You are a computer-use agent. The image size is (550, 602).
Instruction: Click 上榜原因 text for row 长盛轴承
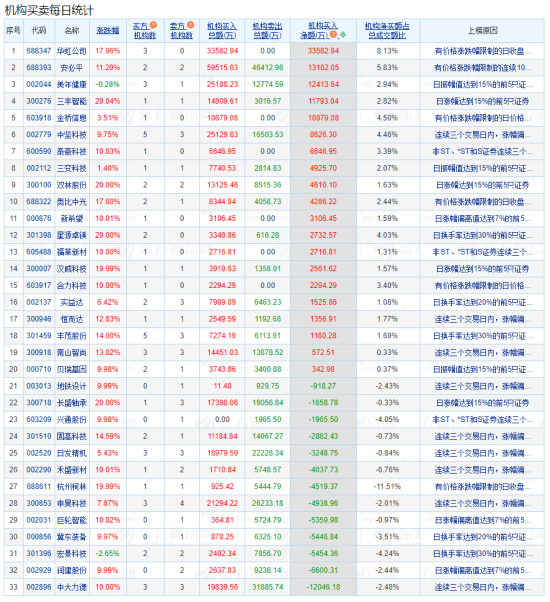pos(482,403)
